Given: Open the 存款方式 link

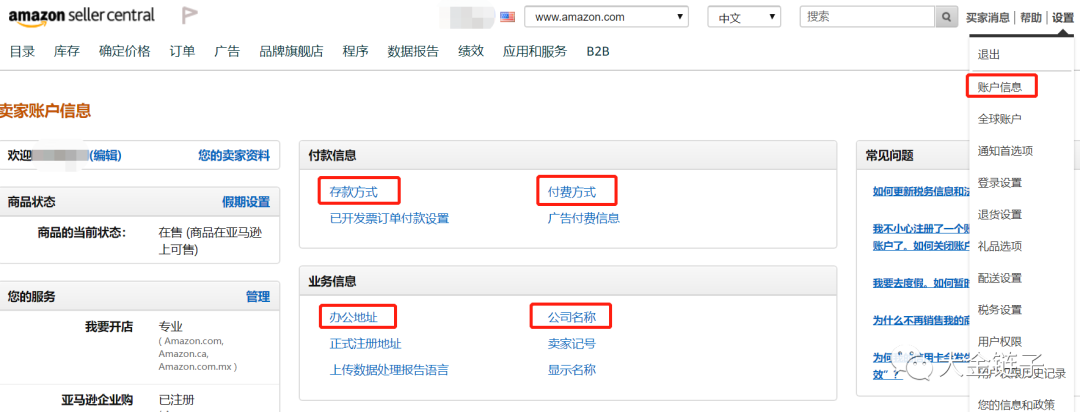Looking at the screenshot, I should 353,192.
